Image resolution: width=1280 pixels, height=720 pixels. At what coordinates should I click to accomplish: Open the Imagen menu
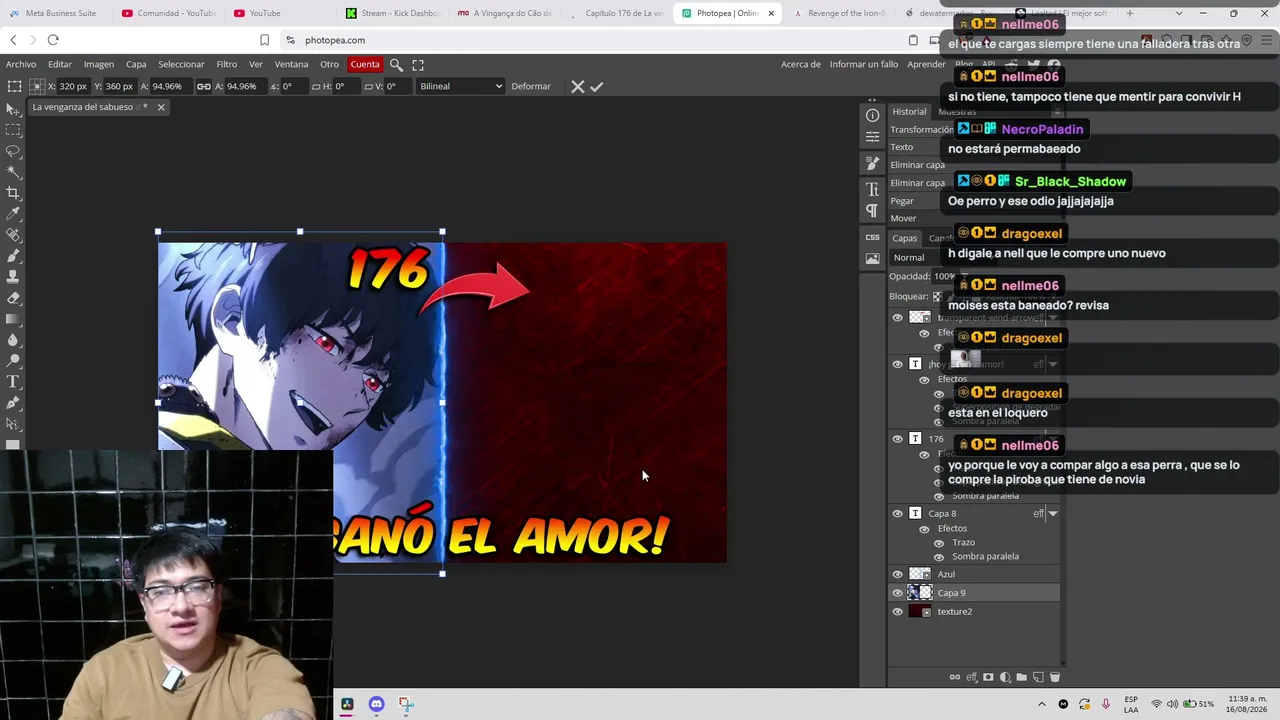(x=98, y=64)
